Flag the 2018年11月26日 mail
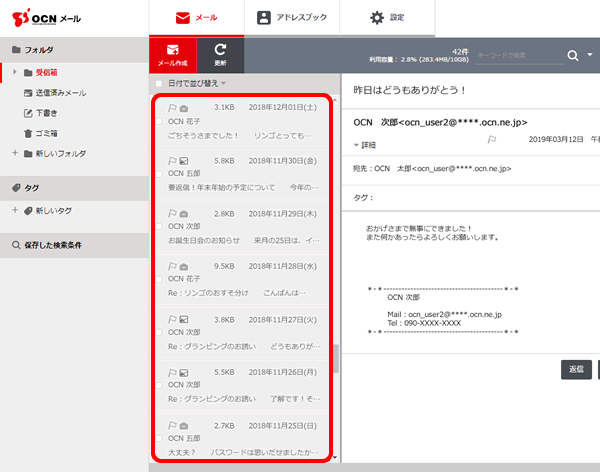This screenshot has width=600, height=472. (172, 372)
